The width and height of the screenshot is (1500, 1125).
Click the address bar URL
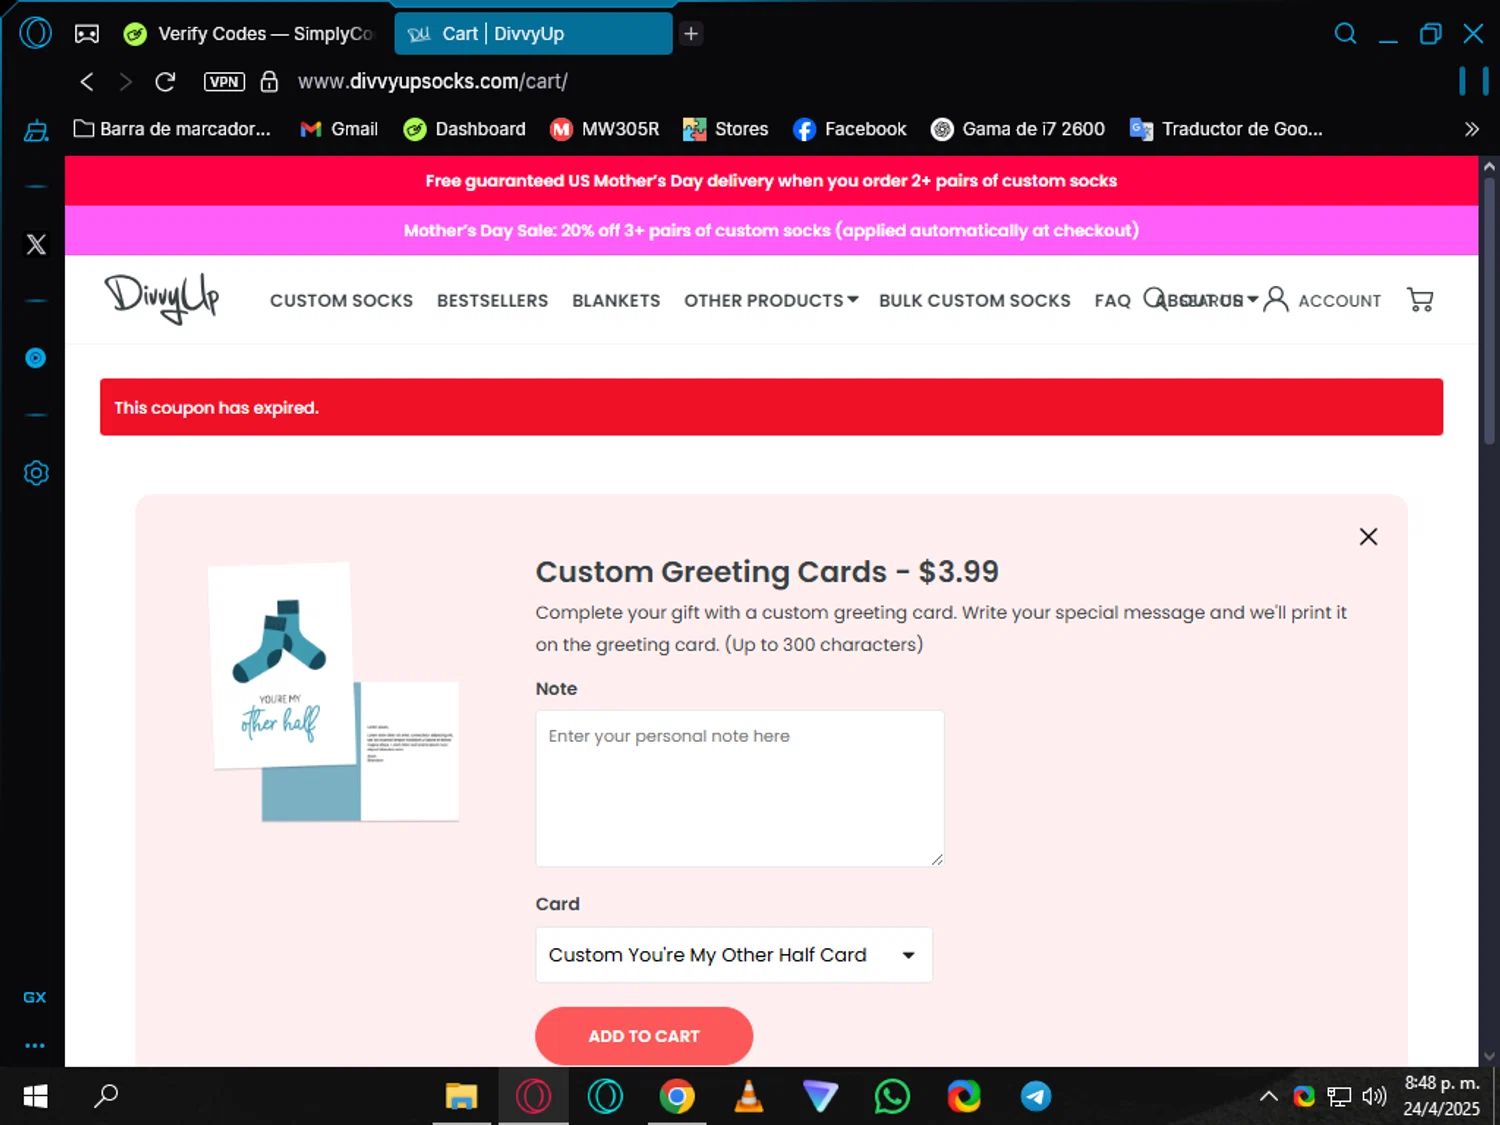(433, 82)
